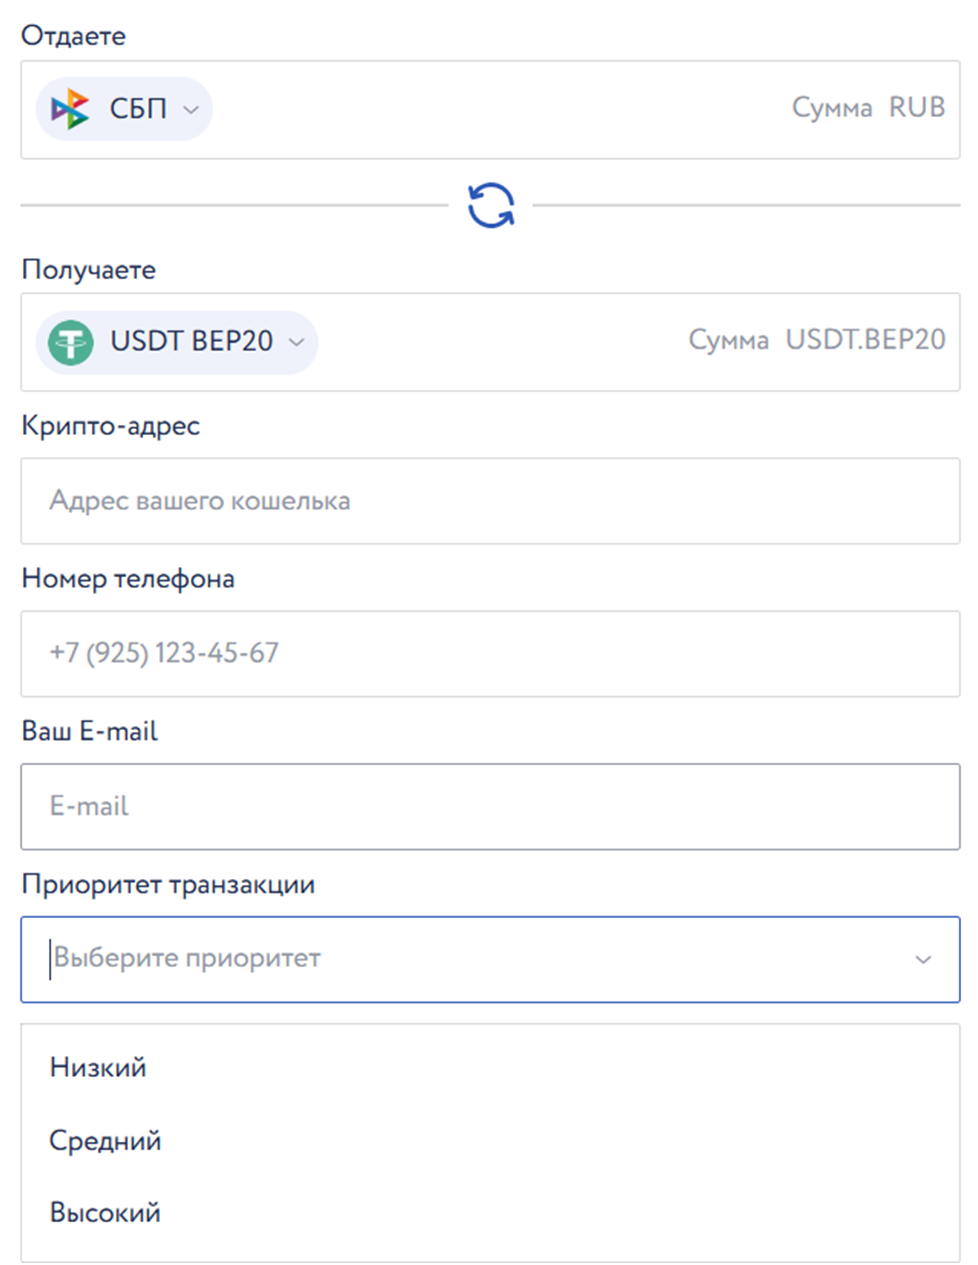Click into the E-mail input field
This screenshot has width=978, height=1265.
pos(490,806)
